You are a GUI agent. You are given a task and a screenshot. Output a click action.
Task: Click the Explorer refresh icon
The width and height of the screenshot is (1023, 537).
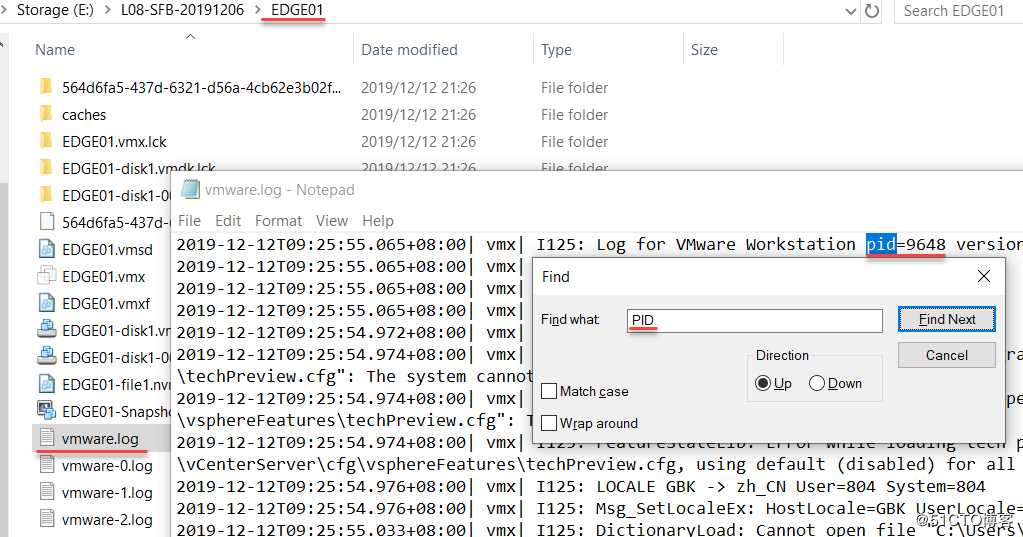tap(872, 10)
